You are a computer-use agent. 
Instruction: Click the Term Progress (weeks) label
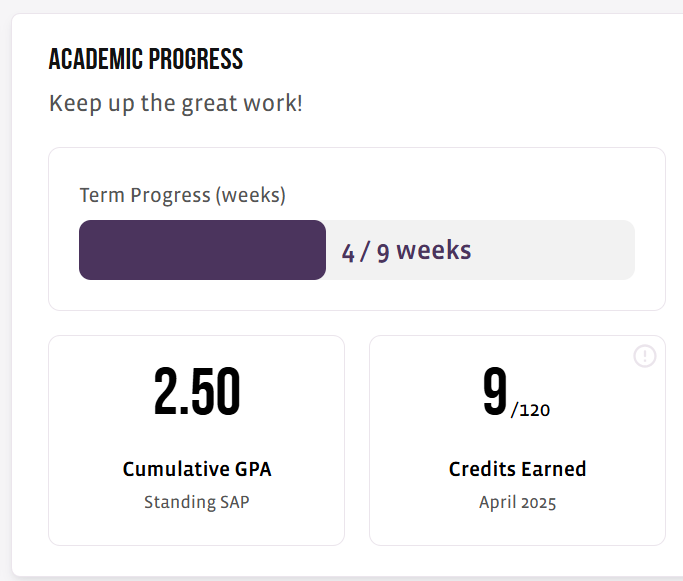183,195
